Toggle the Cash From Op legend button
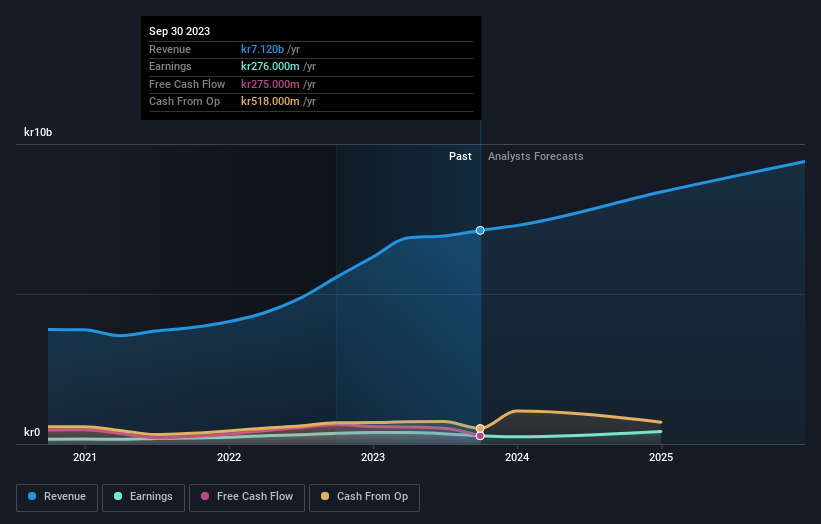Screen dimensions: 821x524 (x=364, y=497)
